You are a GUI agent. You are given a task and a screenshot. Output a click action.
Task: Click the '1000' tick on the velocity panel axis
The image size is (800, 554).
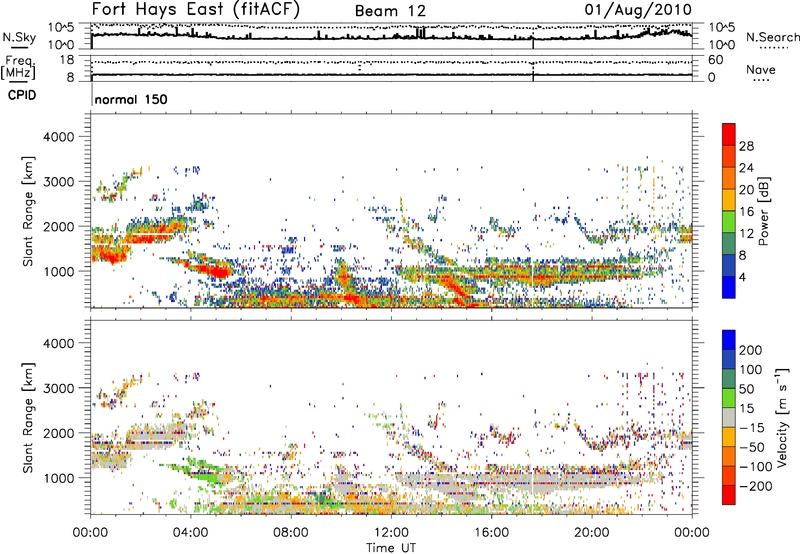[x=58, y=478]
